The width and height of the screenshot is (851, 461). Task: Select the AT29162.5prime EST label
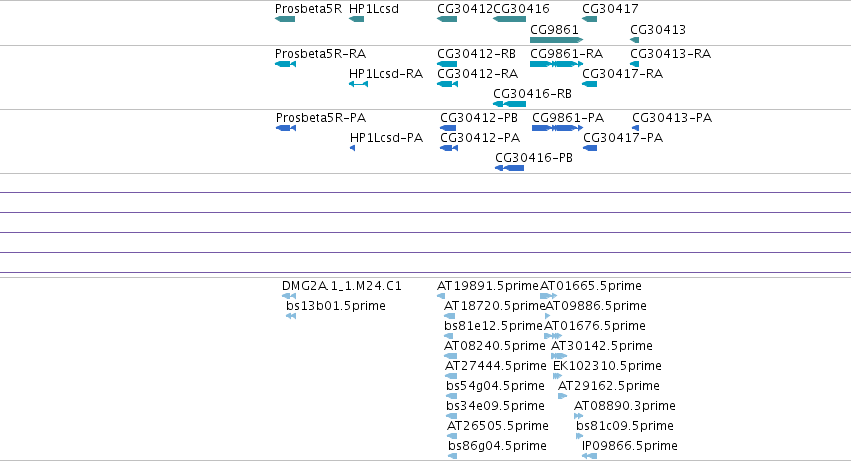(609, 386)
